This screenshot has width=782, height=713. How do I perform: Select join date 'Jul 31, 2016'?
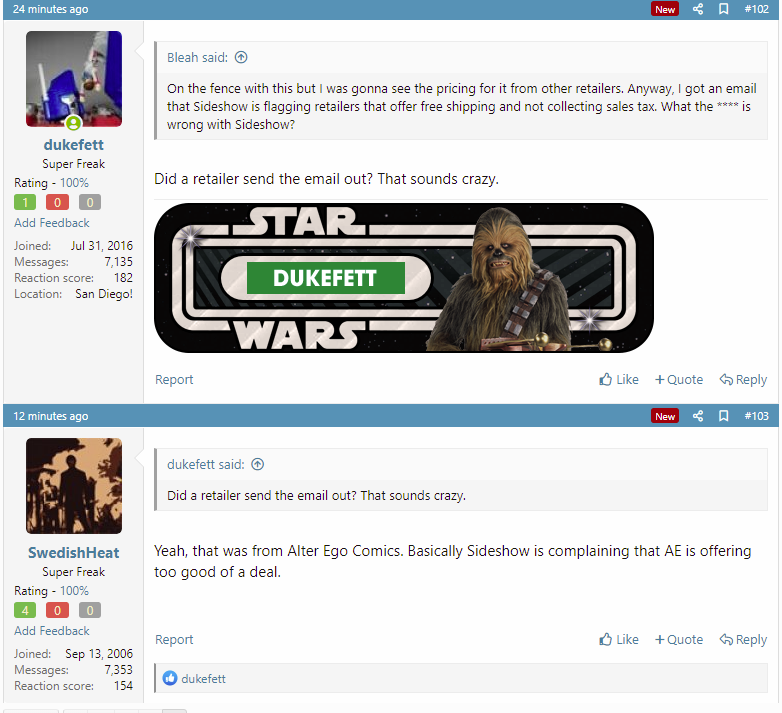pos(102,246)
